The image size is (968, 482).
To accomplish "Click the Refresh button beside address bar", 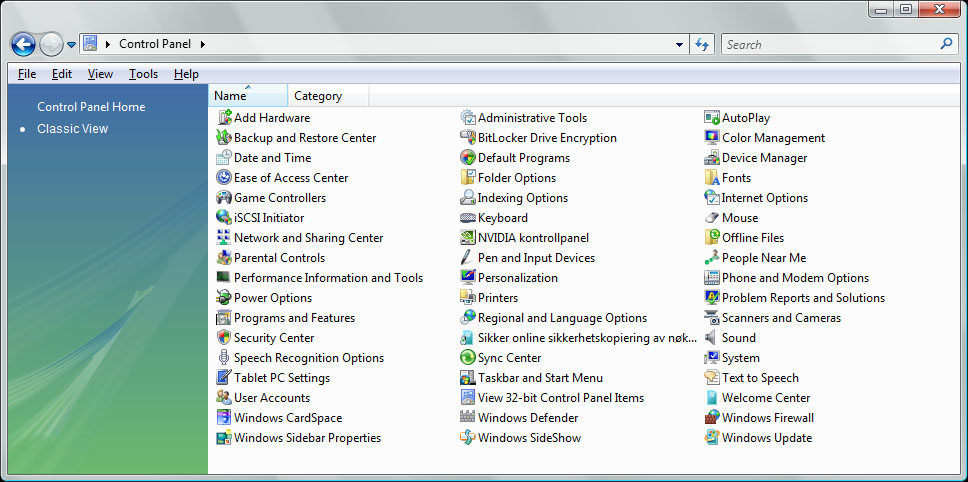I will 702,44.
